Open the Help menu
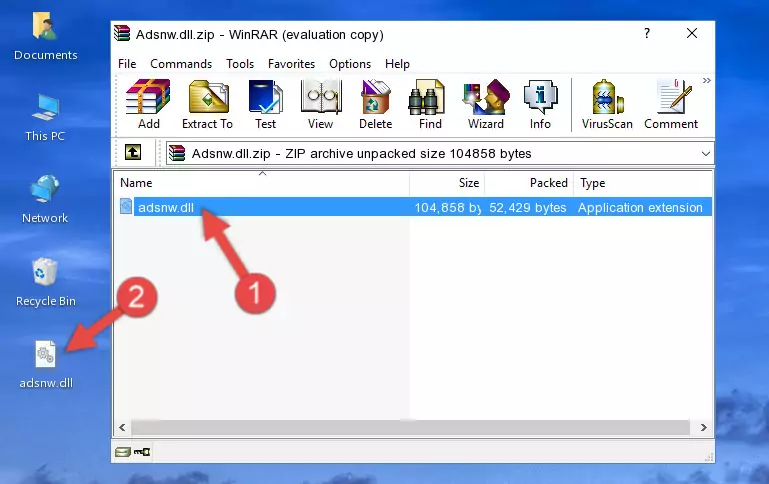 [x=397, y=64]
